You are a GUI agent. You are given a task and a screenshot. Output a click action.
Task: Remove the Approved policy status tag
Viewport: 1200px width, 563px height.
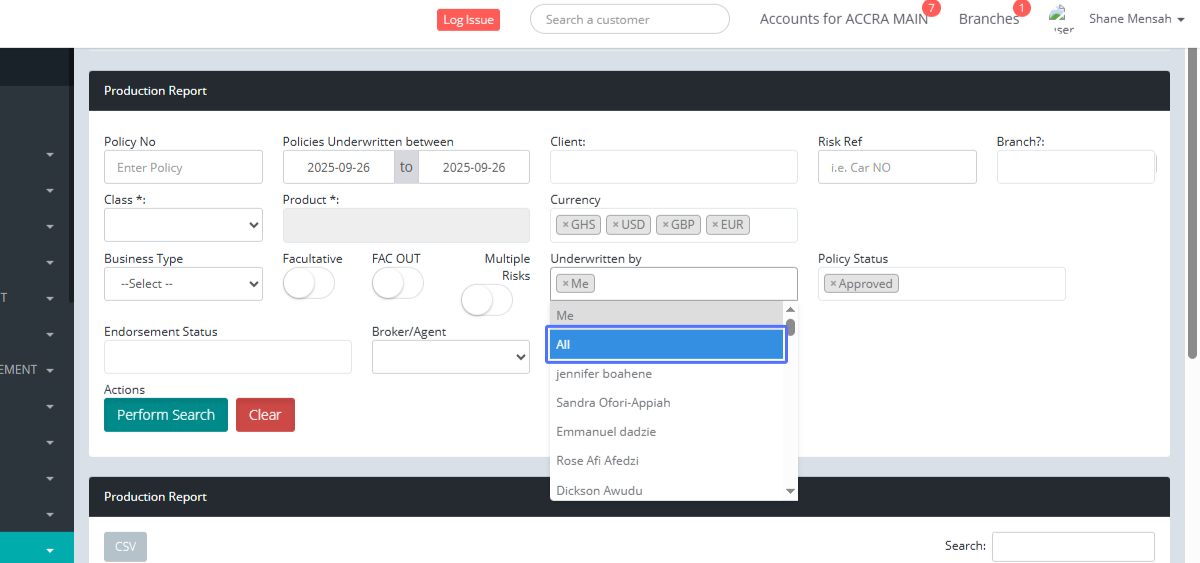pyautogui.click(x=833, y=284)
